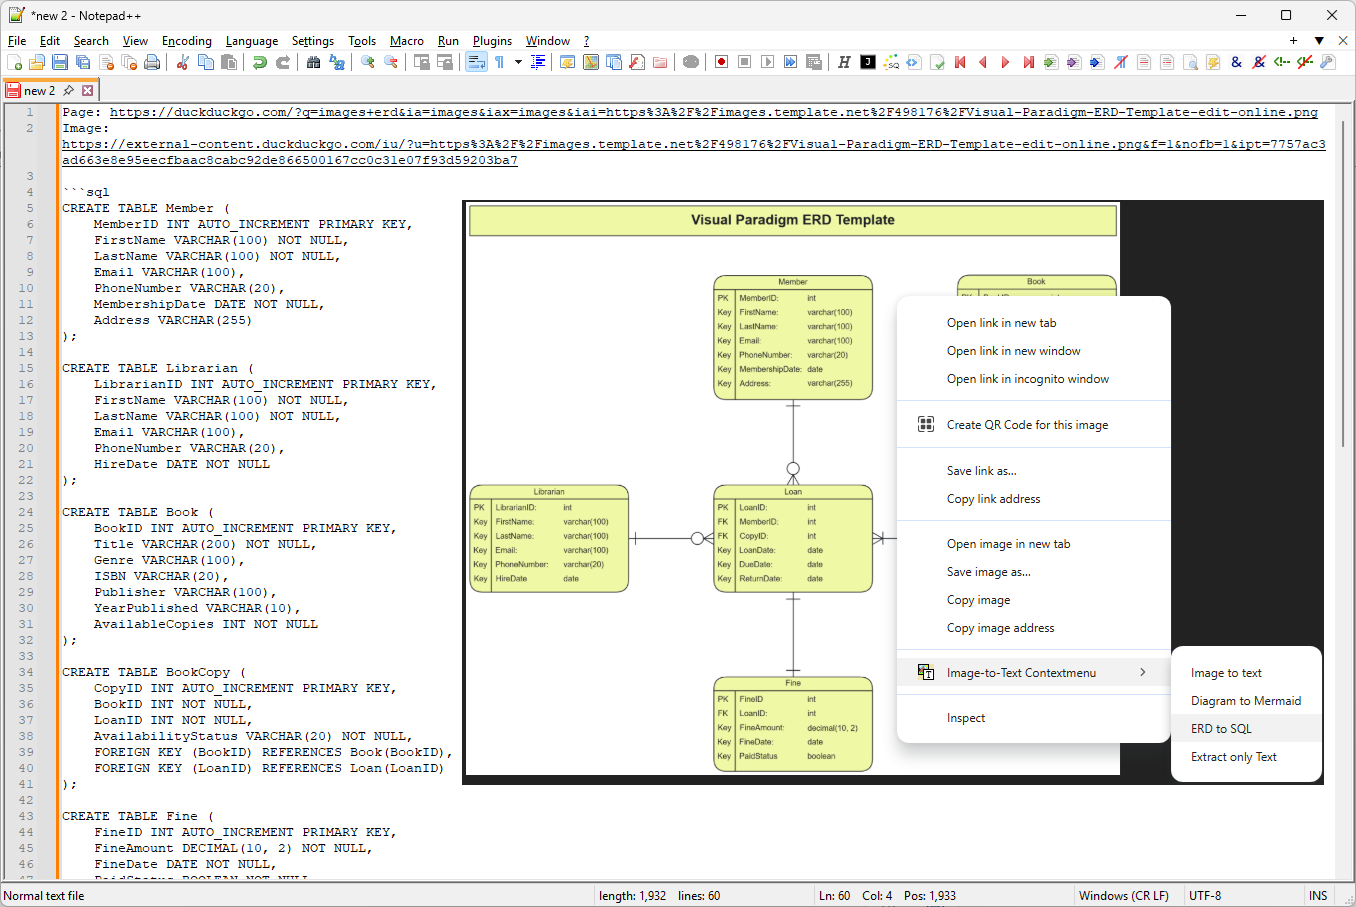Click the black J plugin icon
This screenshot has height=907, width=1356.
868,62
